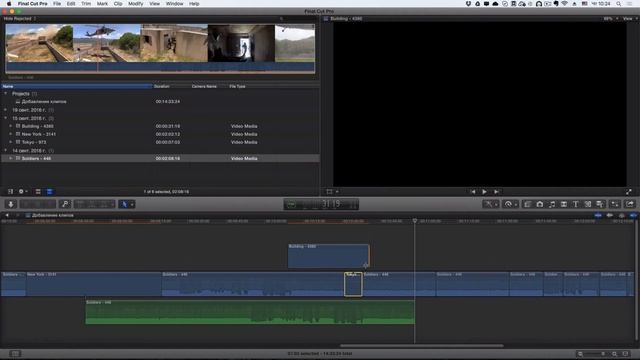Open the Mark menu
Viewport: 640px width, 360px height.
102,4
